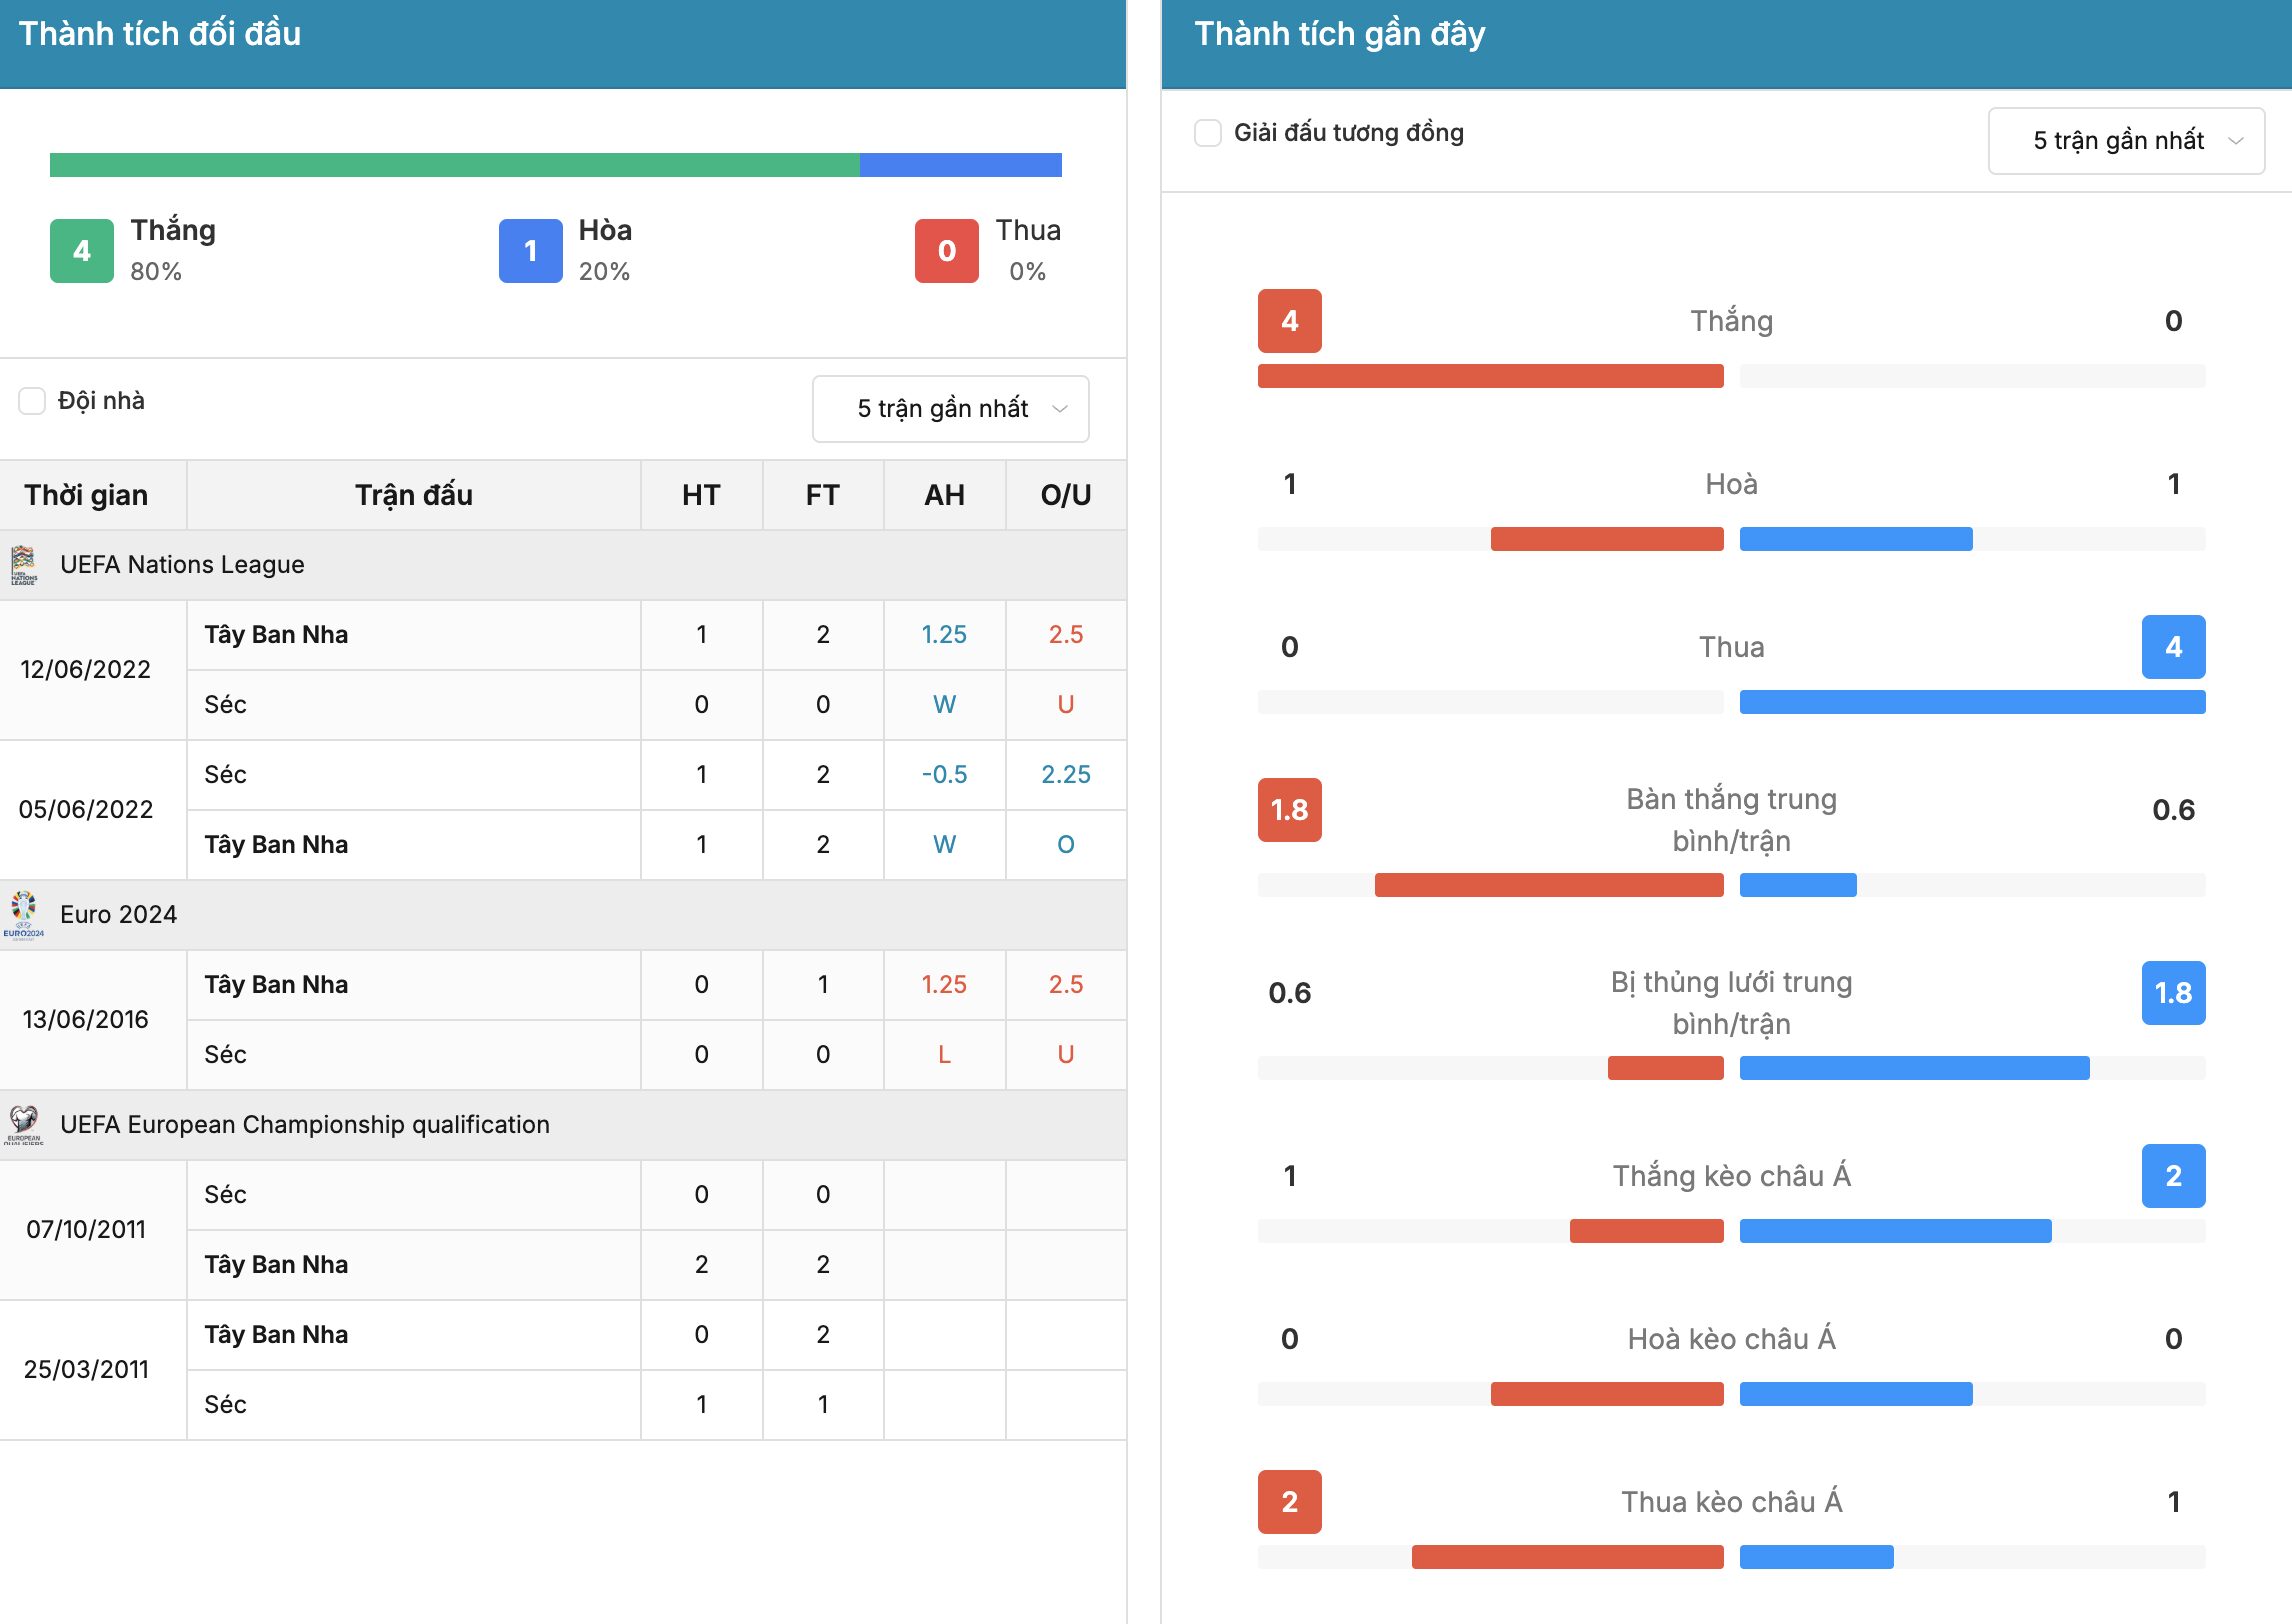Click the HT column header
Screen dimensions: 2292x1624
[x=701, y=495]
